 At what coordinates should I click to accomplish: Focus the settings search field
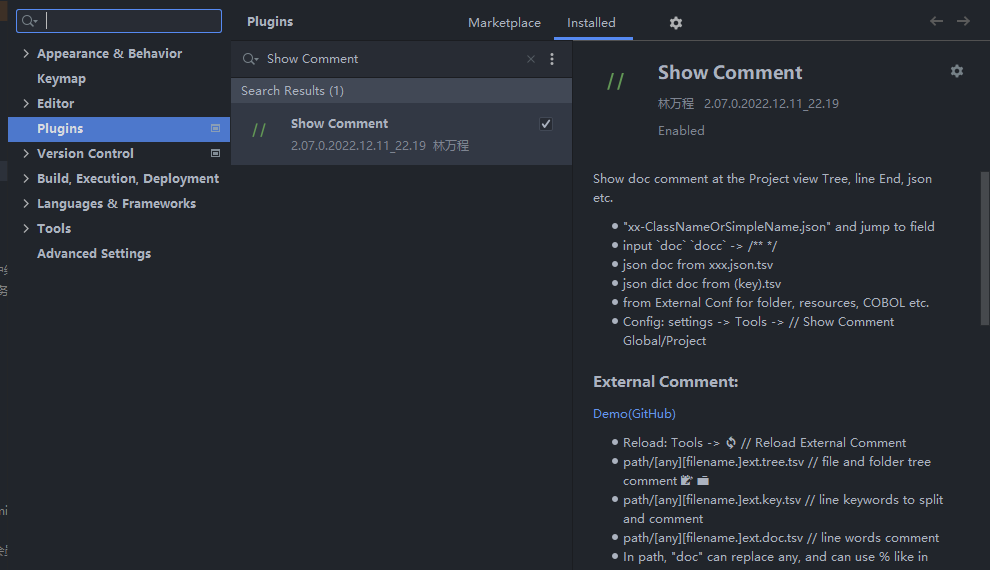coord(119,21)
